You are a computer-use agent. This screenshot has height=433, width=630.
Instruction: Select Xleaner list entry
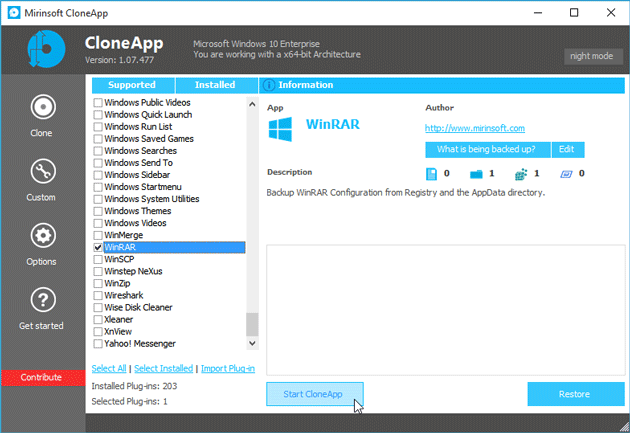pos(119,320)
